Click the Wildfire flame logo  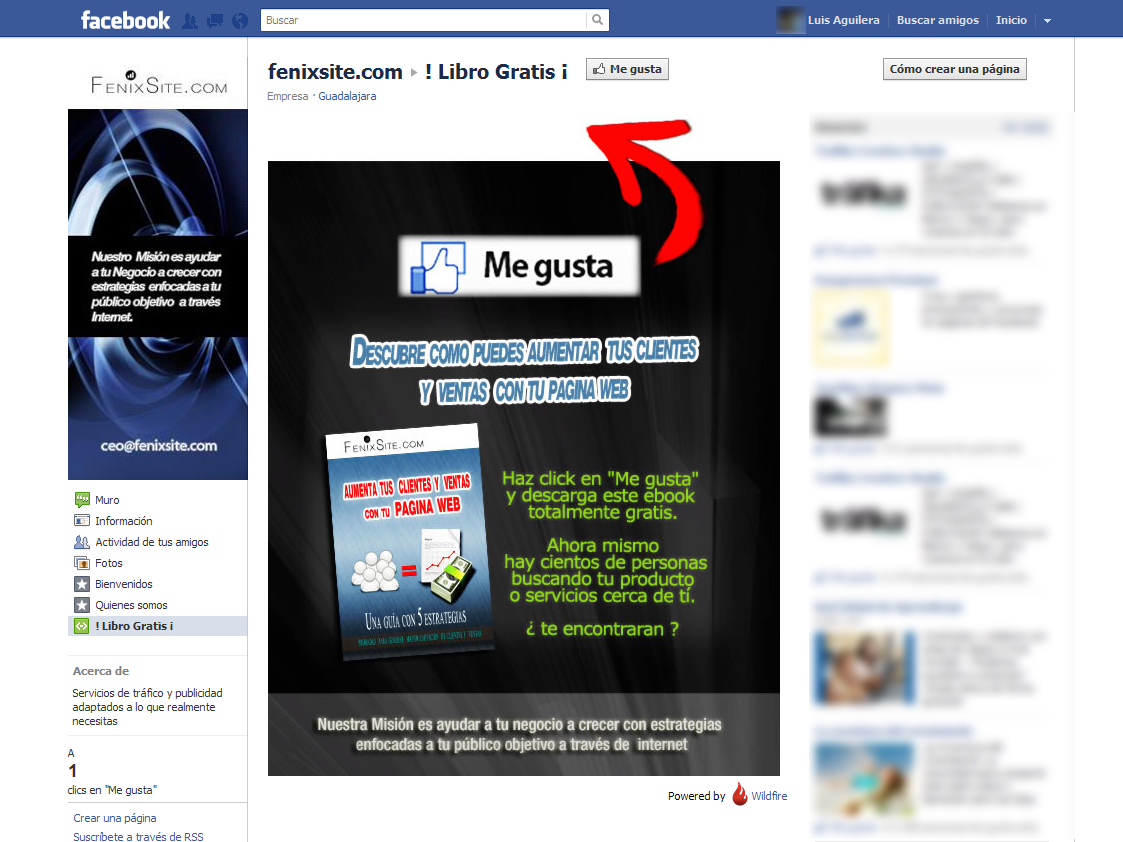click(740, 794)
